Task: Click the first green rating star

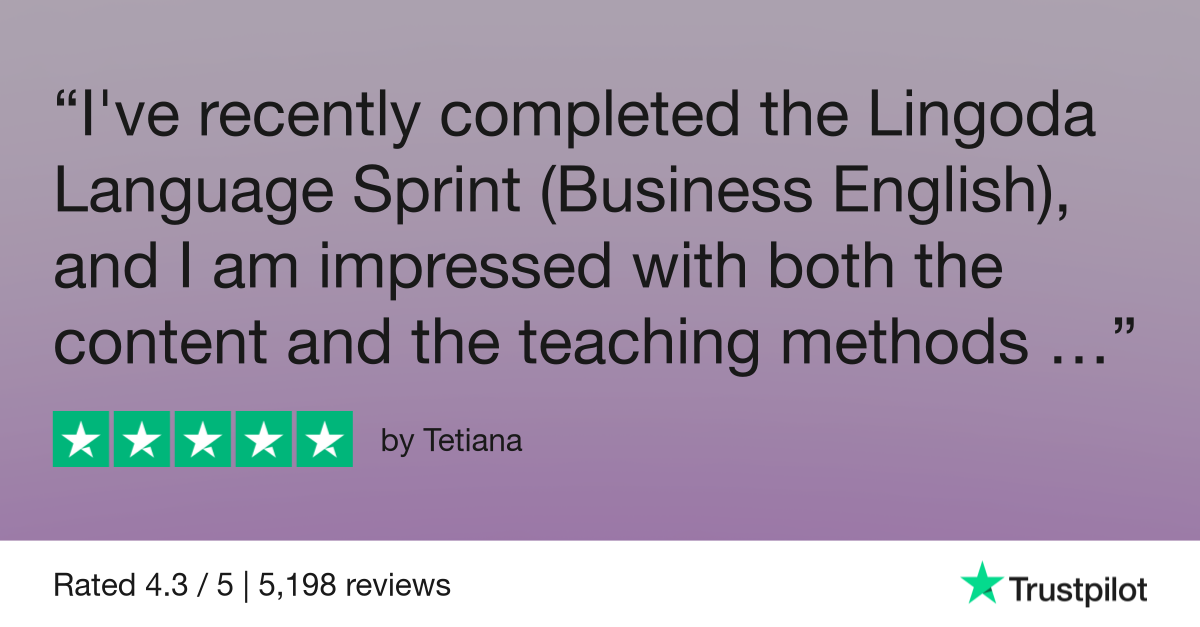Action: click(81, 439)
